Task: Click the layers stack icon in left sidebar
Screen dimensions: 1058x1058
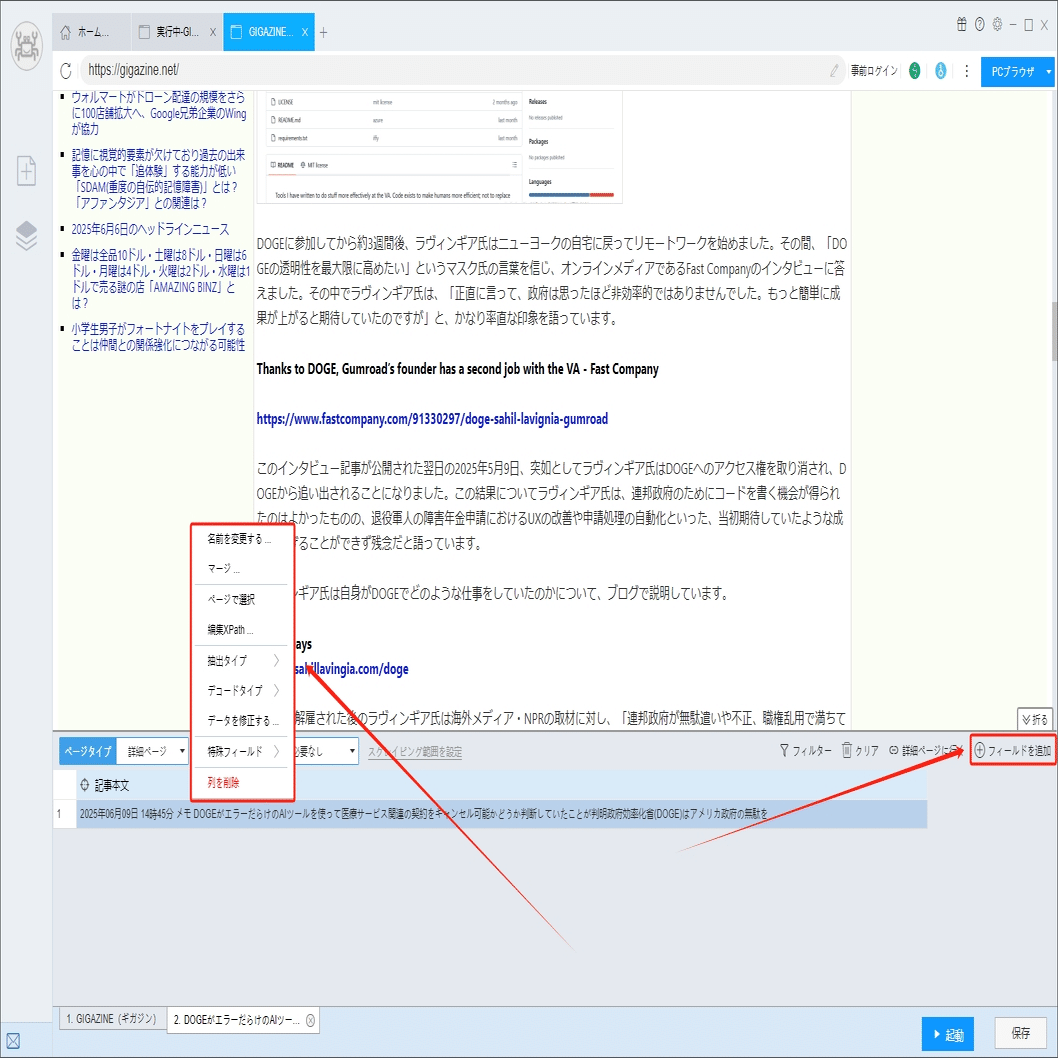Action: pos(26,235)
